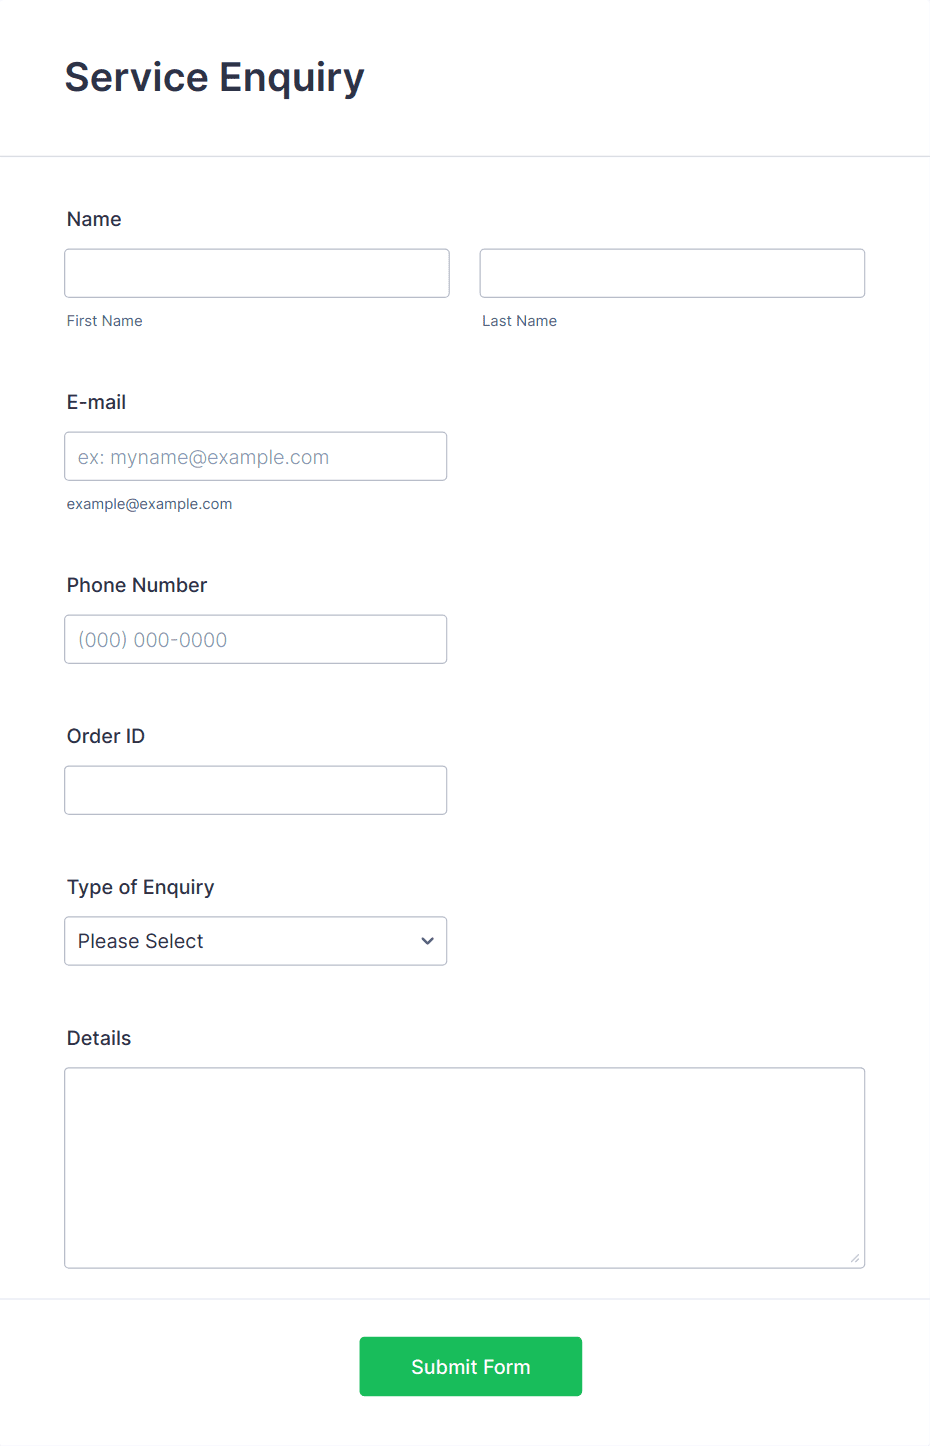930x1446 pixels.
Task: Click the textarea resize handle in Details
Action: click(855, 1258)
